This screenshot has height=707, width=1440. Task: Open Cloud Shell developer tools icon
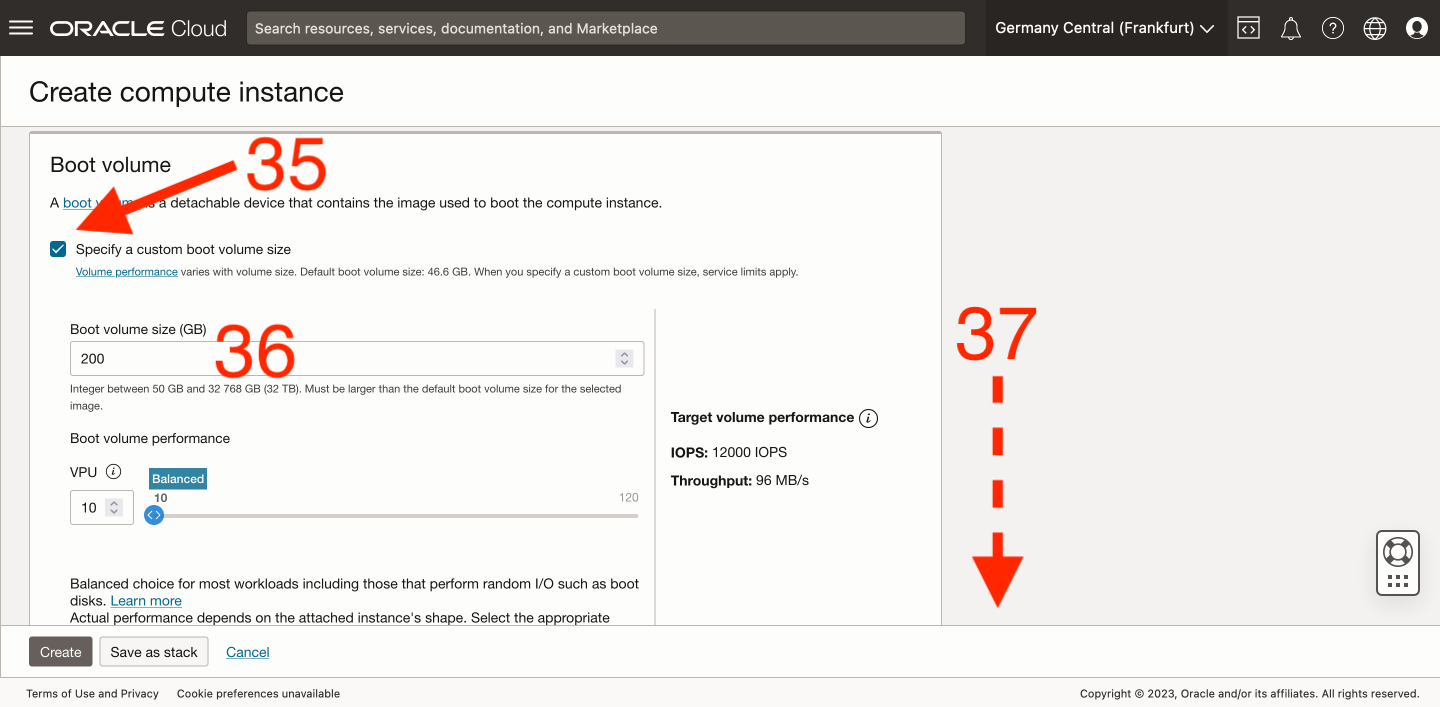click(1248, 28)
